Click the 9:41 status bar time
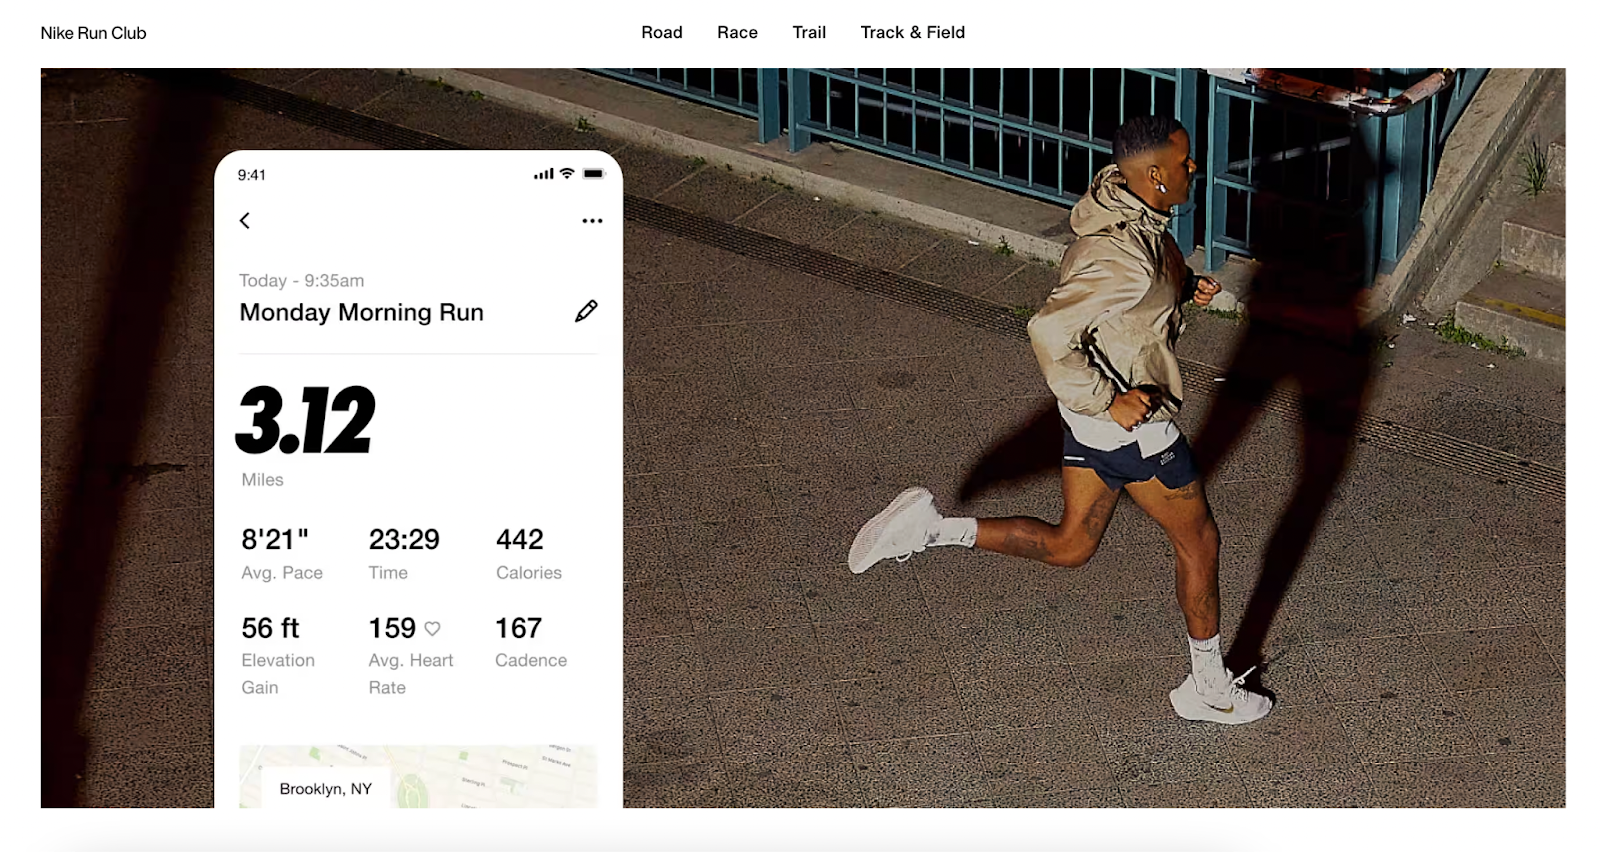The height and width of the screenshot is (852, 1600). (252, 175)
